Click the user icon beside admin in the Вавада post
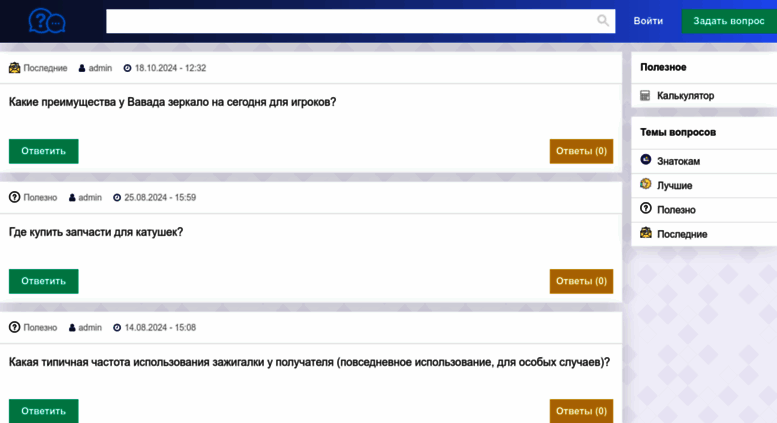Viewport: 777px width, 423px height. [x=82, y=68]
